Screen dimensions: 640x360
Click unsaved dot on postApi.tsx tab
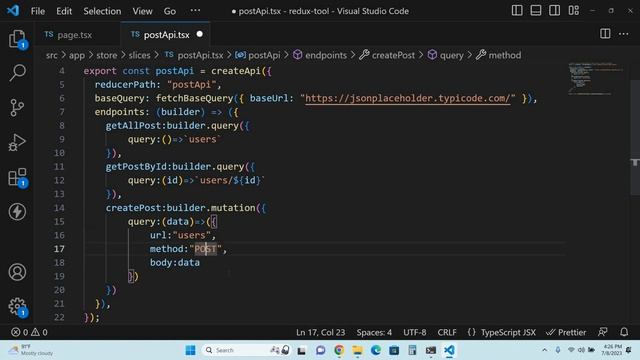pyautogui.click(x=199, y=34)
